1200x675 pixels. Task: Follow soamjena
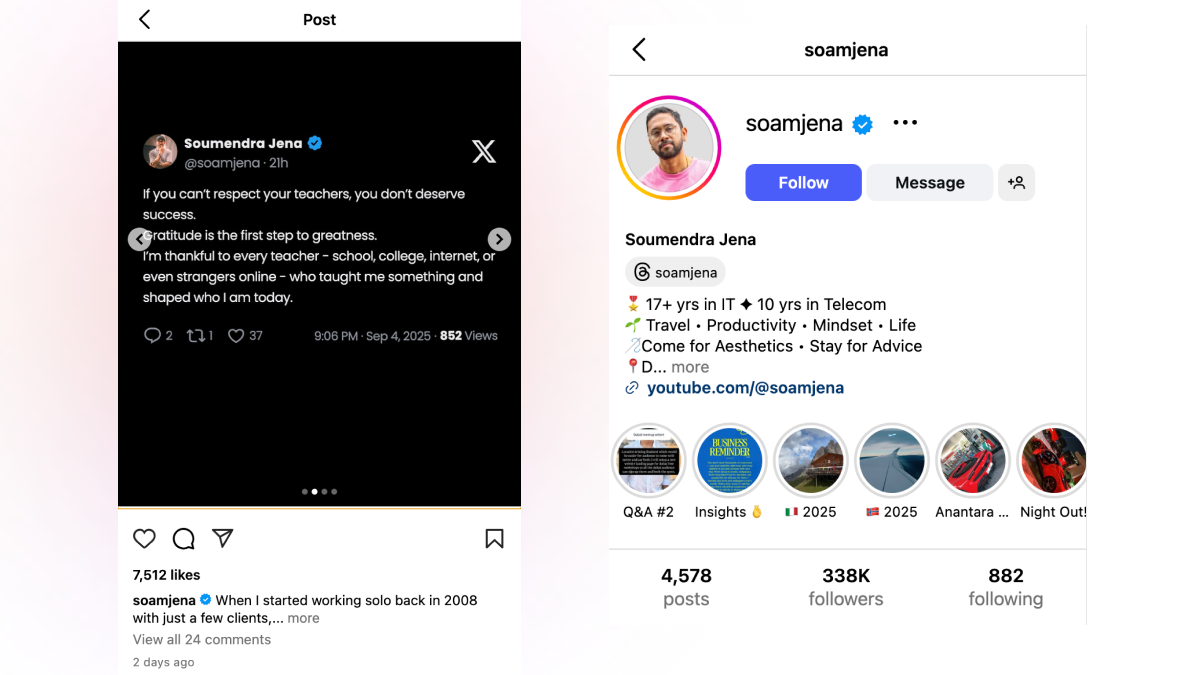coord(803,183)
